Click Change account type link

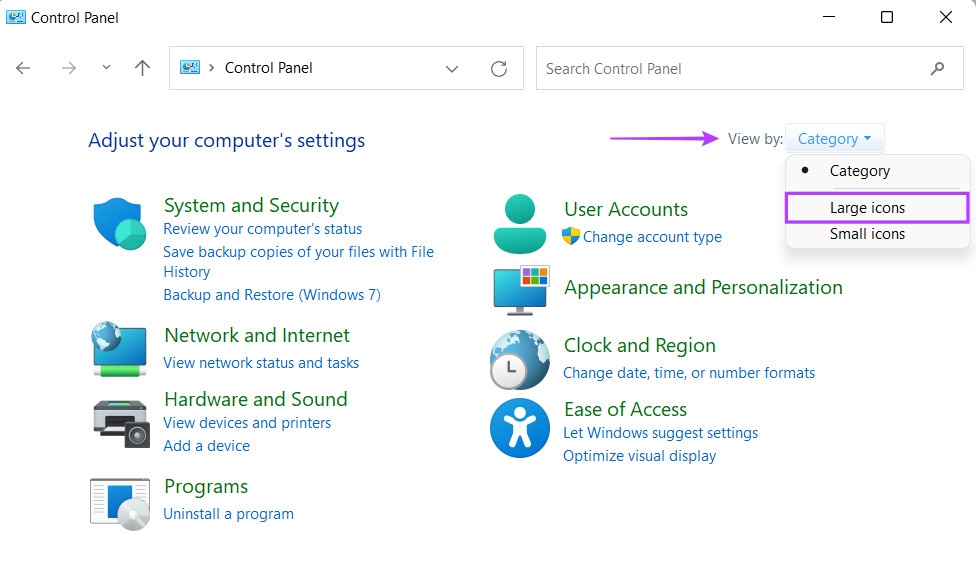coord(652,237)
